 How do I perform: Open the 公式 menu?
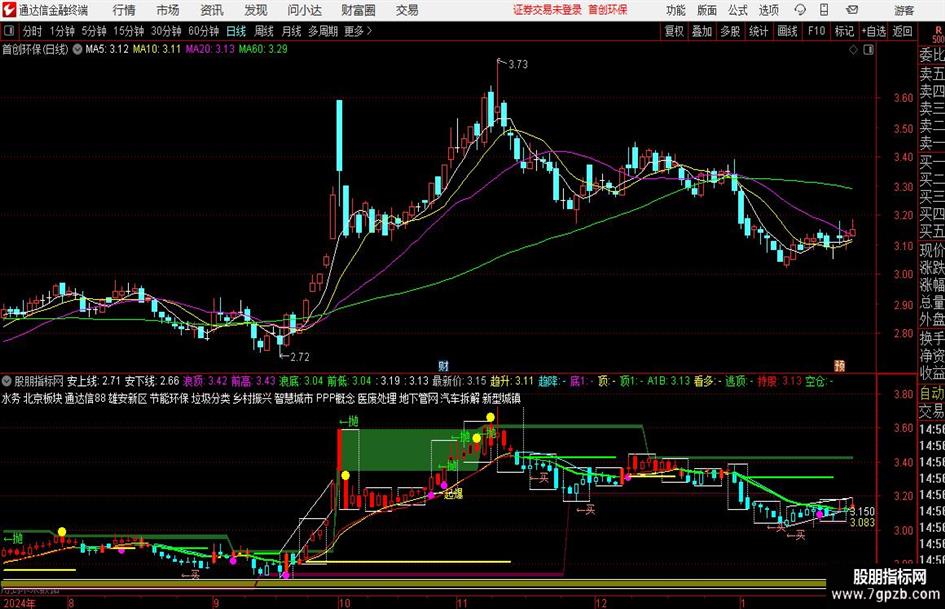738,10
